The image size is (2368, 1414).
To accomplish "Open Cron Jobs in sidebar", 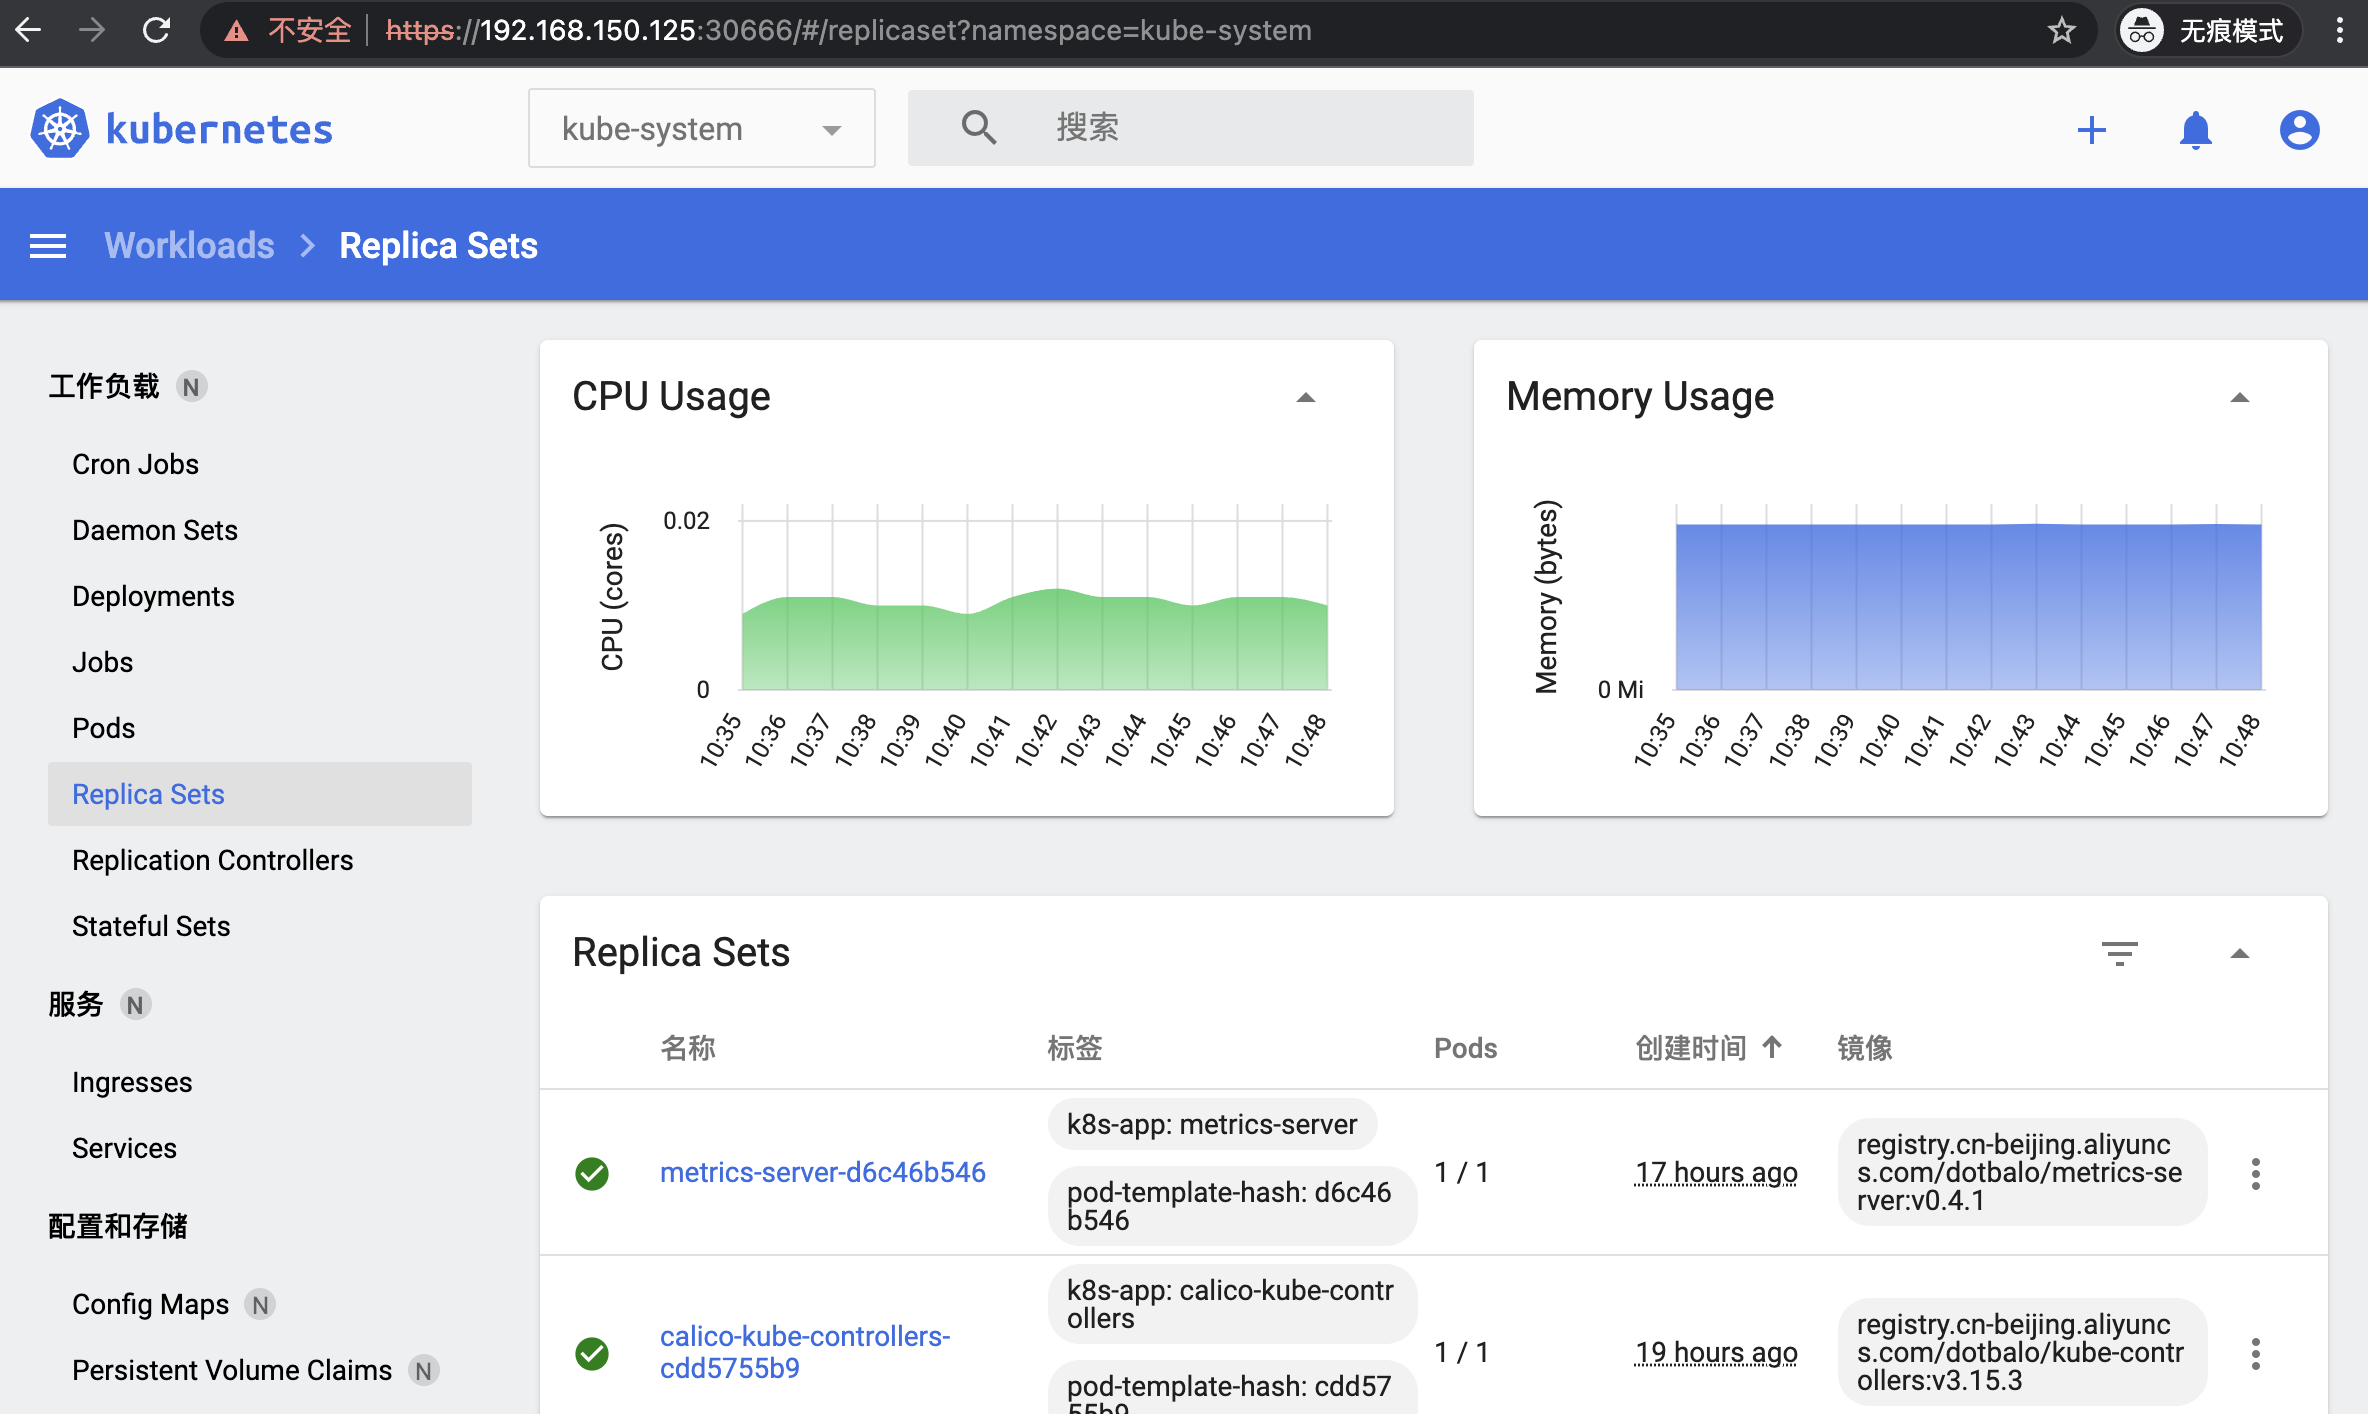I will (135, 464).
